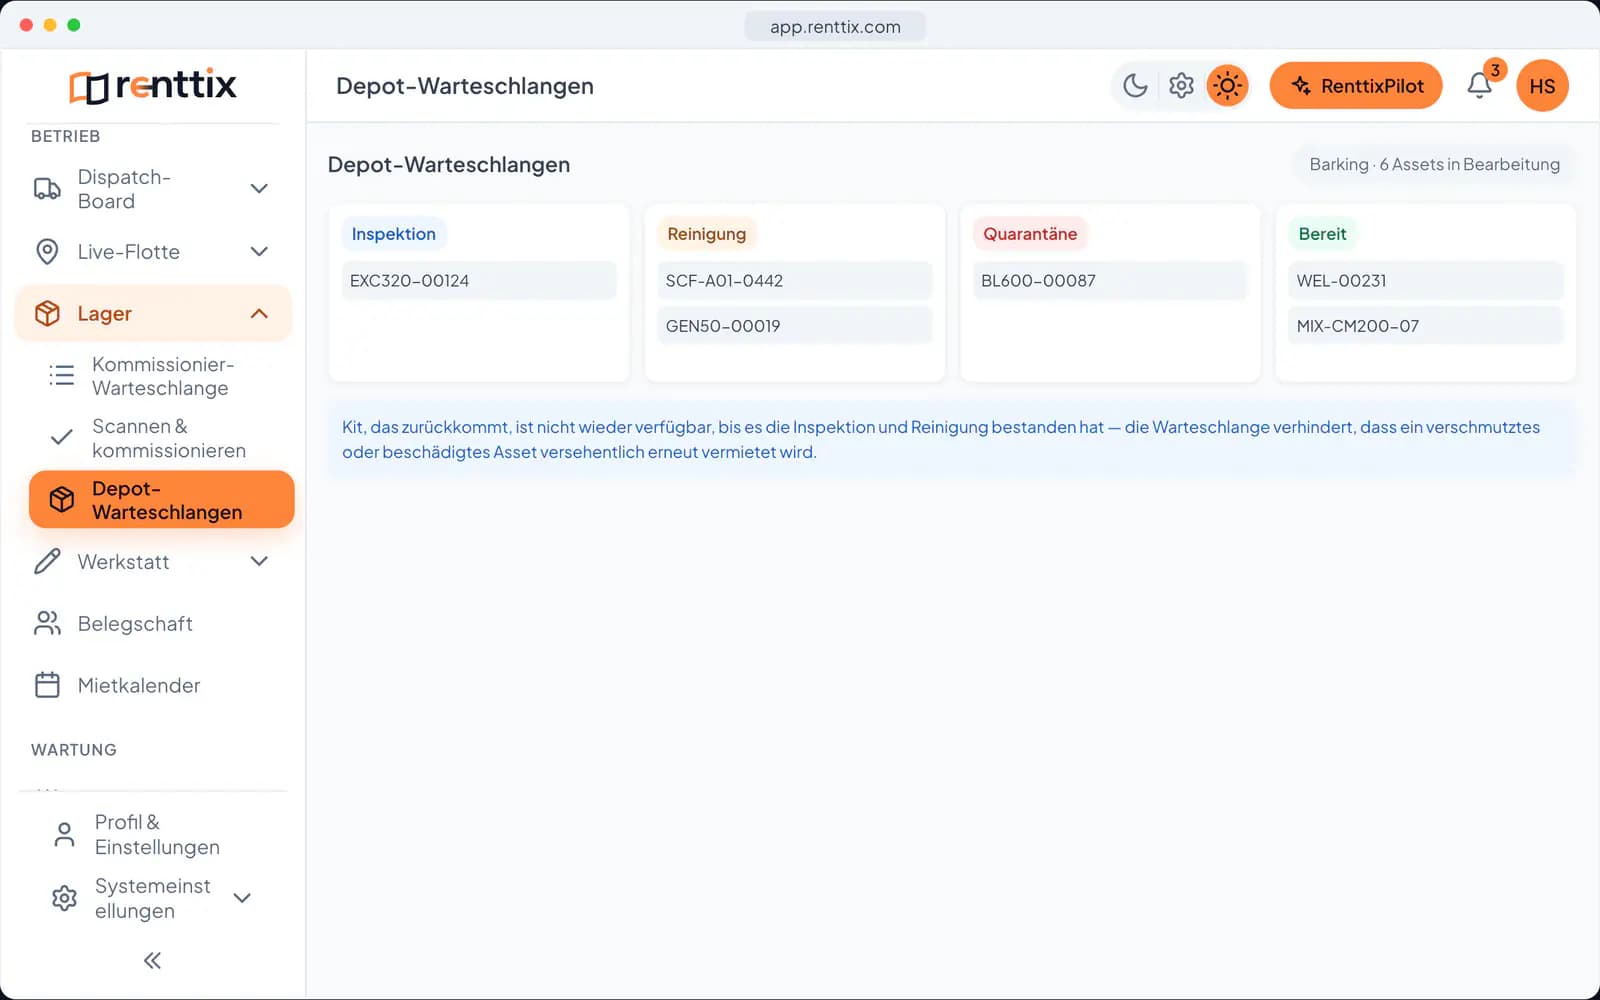Click the Inspektion column label
The width and height of the screenshot is (1600, 1000).
click(394, 234)
